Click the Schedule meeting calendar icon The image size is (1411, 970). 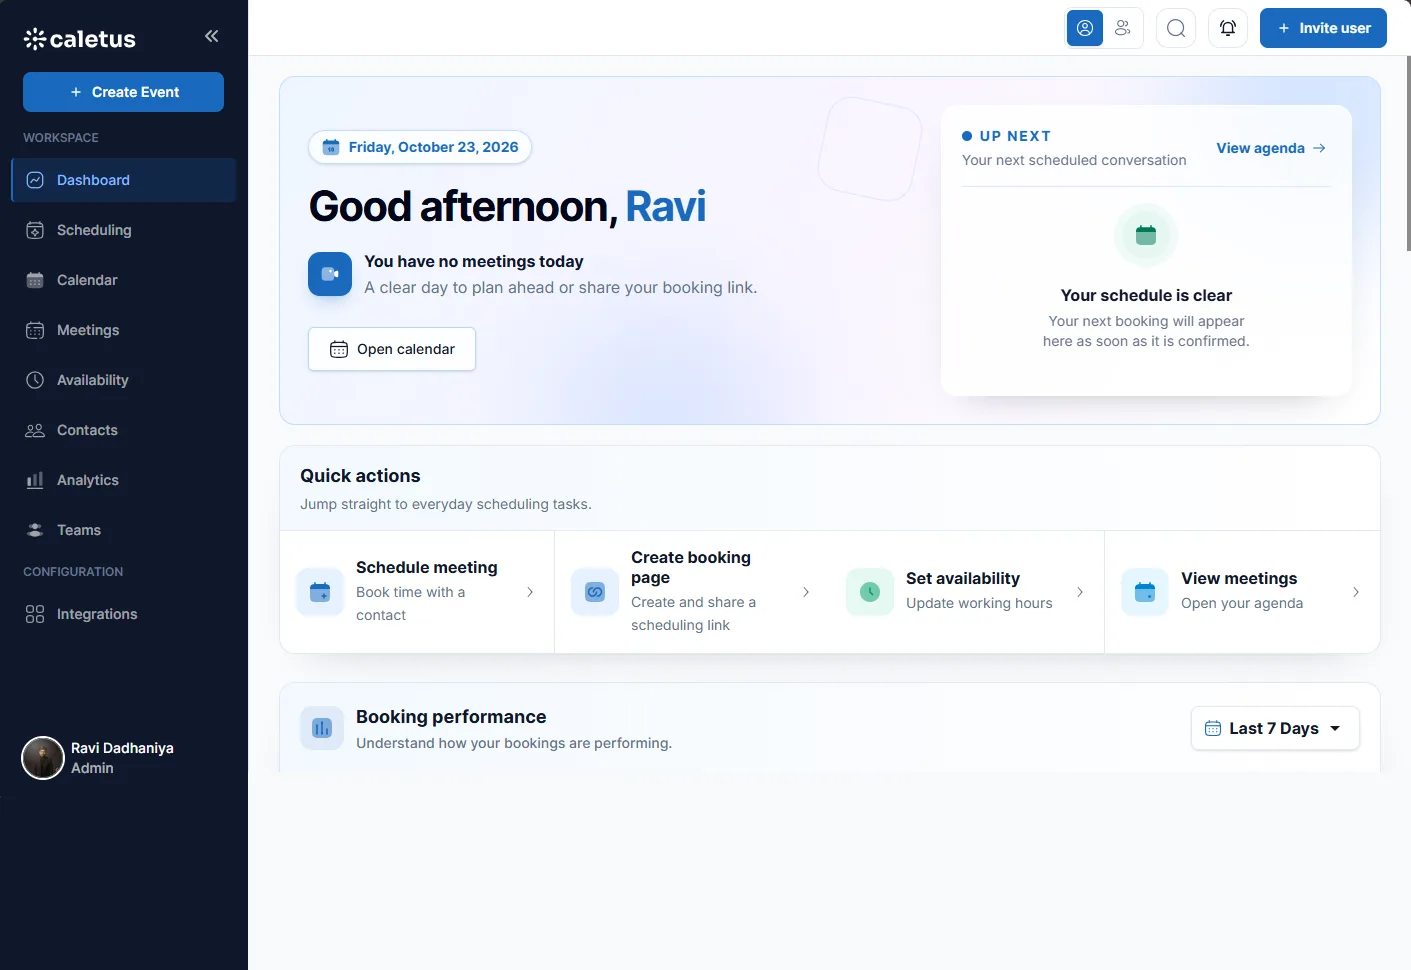(320, 592)
